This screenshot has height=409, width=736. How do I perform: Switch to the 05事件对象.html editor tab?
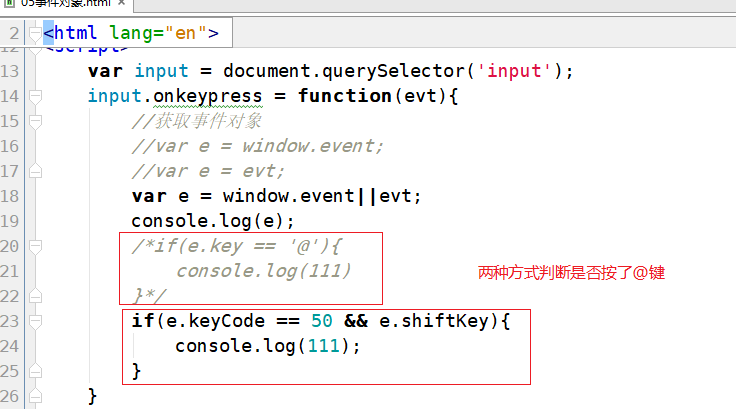pos(60,4)
